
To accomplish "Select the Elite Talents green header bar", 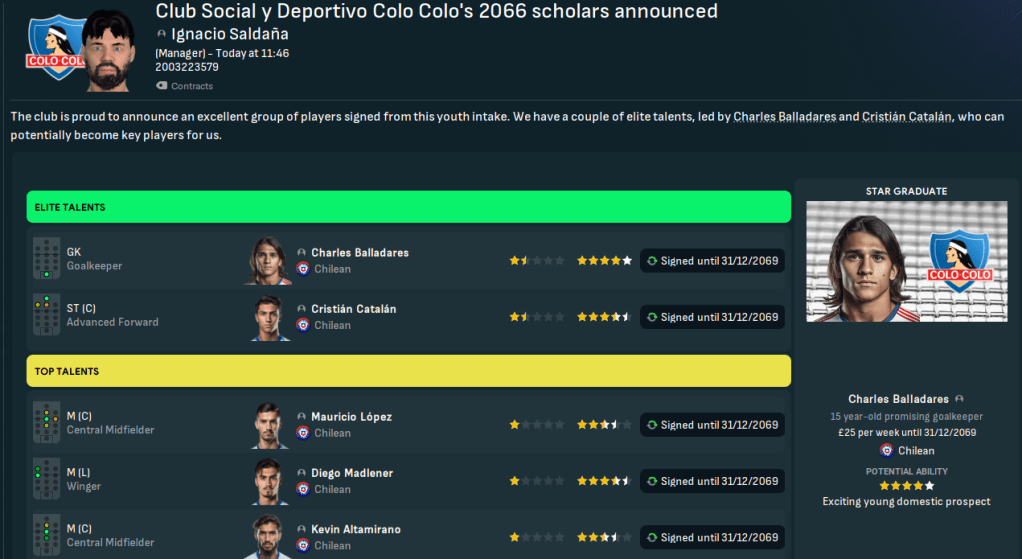I will (x=408, y=207).
